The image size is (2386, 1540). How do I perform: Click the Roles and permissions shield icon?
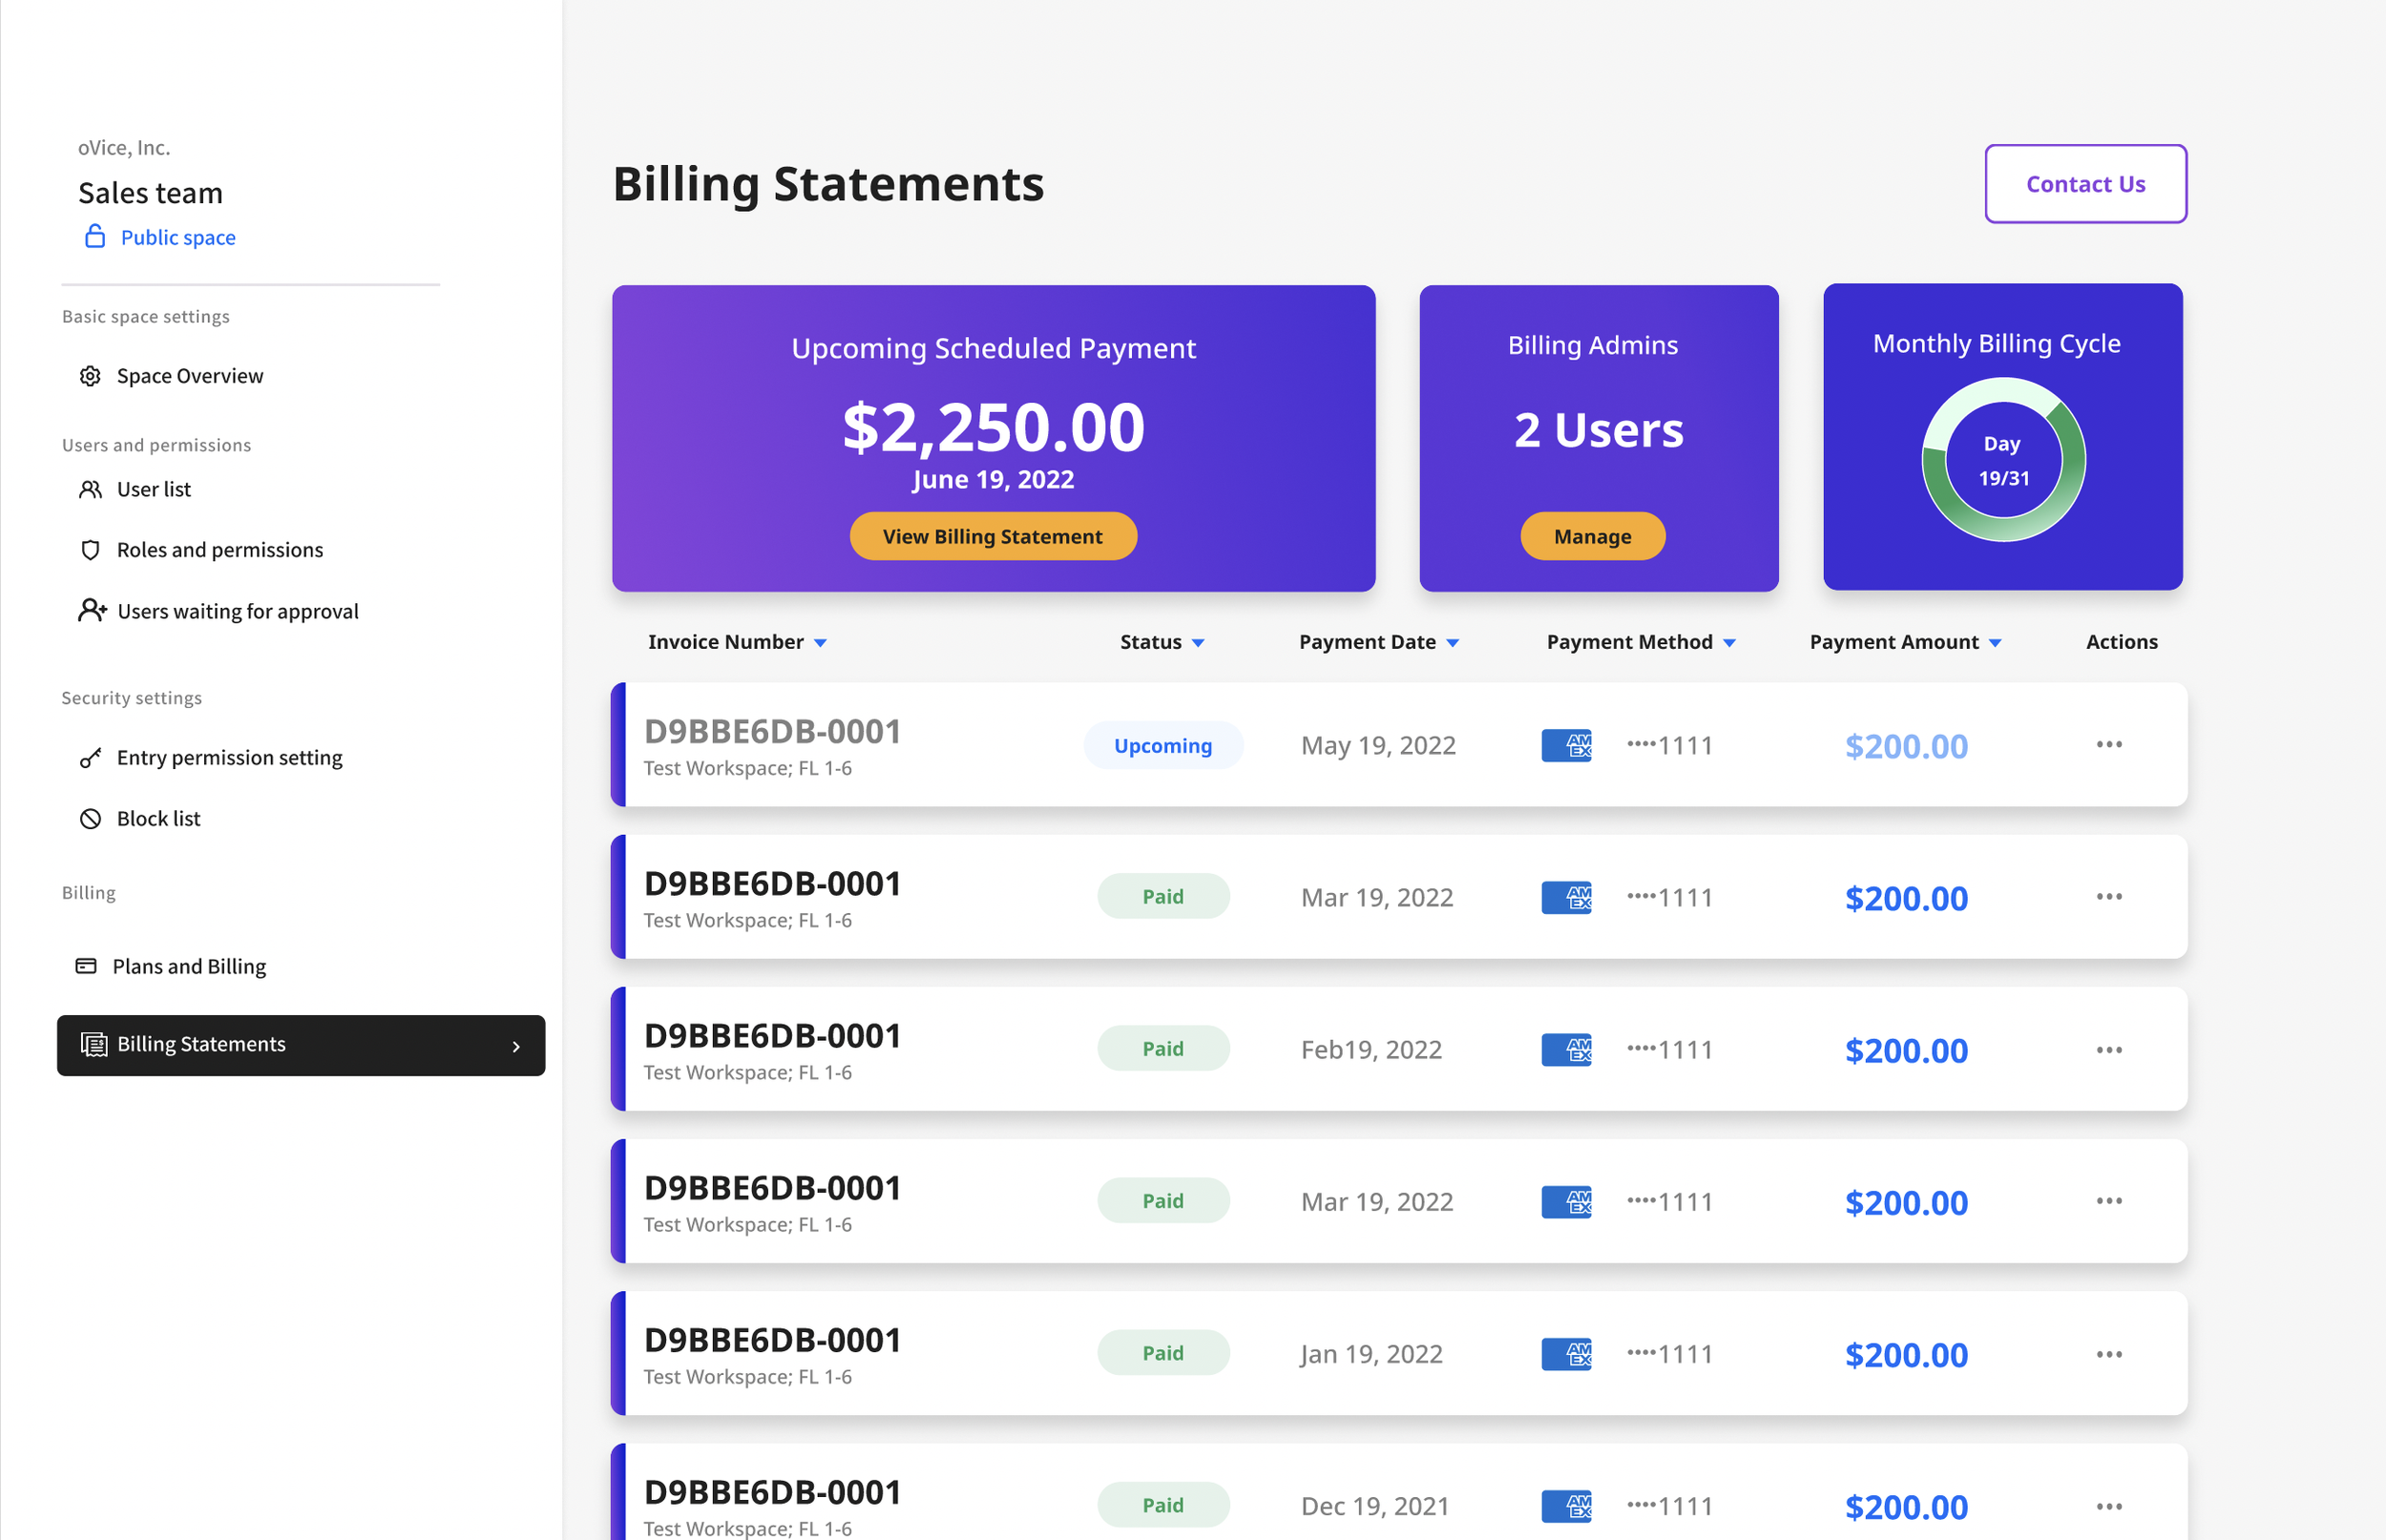click(x=90, y=549)
